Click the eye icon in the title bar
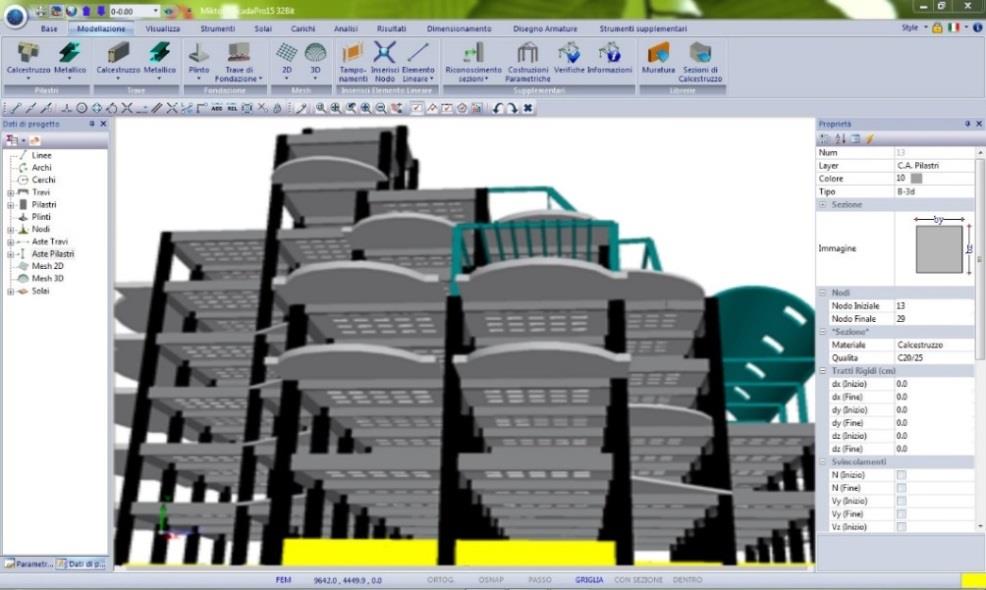Viewport: 986px width, 590px height. coord(169,11)
